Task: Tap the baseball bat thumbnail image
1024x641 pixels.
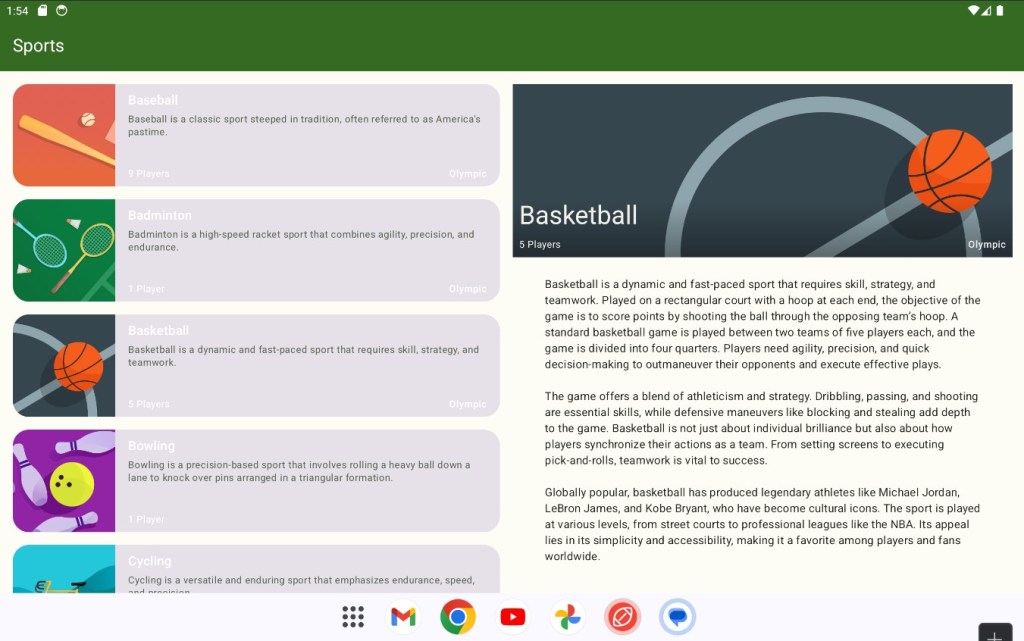Action: pyautogui.click(x=64, y=135)
